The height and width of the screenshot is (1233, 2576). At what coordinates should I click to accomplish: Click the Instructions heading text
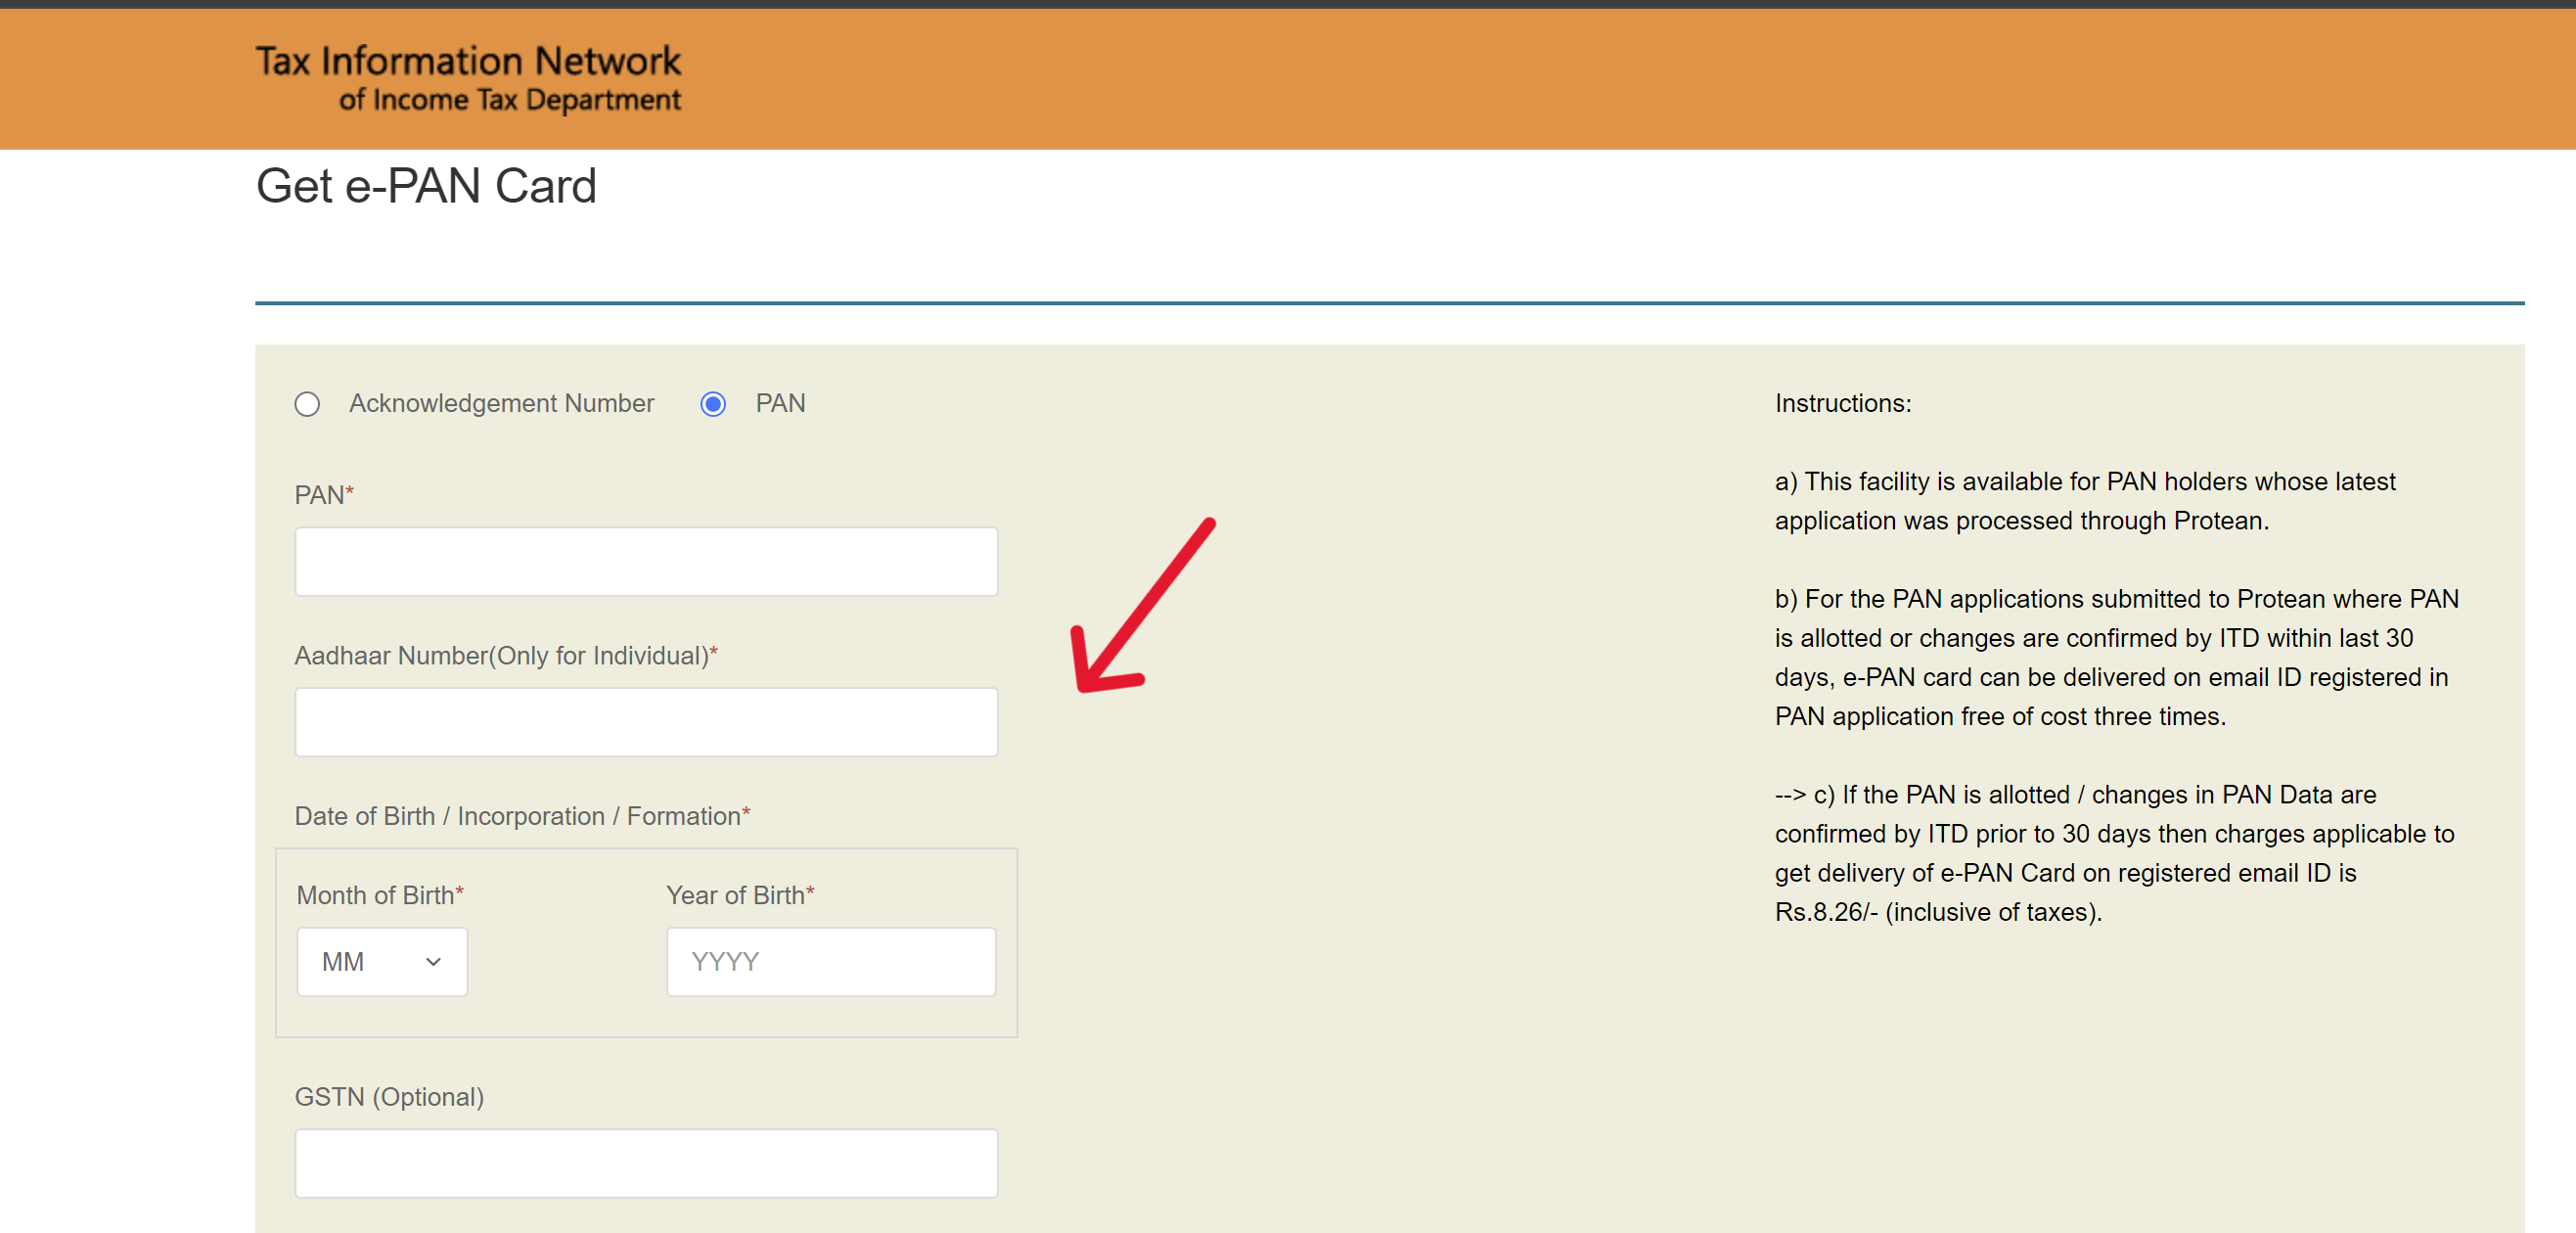point(1842,403)
